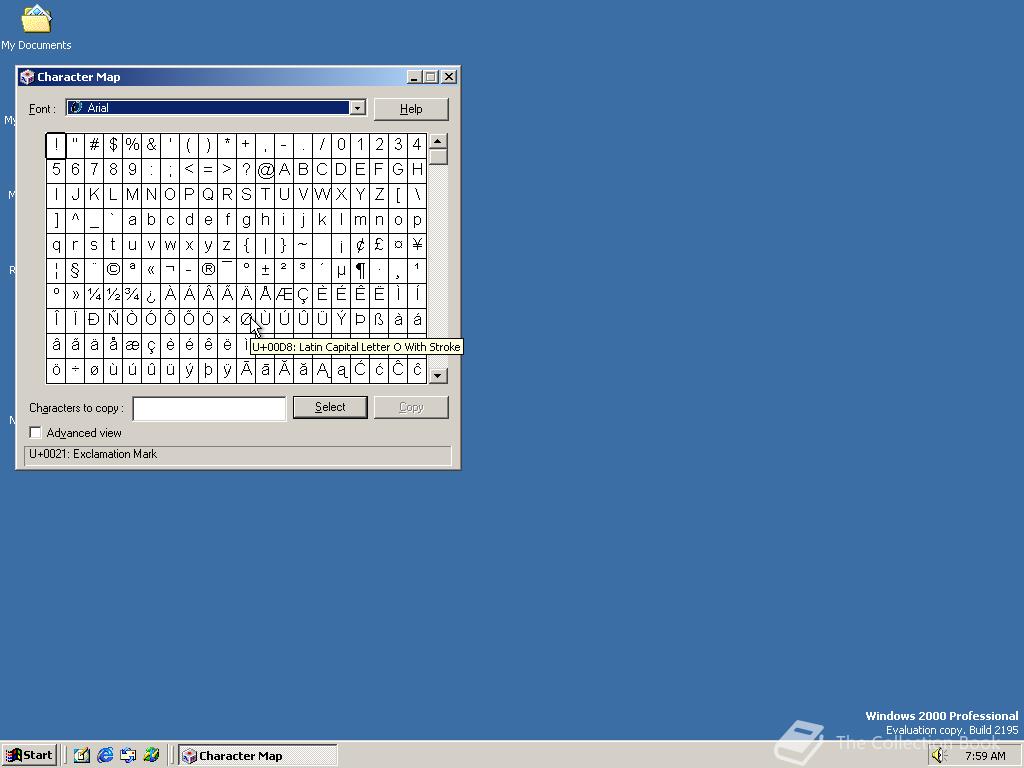The height and width of the screenshot is (768, 1024).
Task: Select the inverted question mark ¿ cell
Action: click(x=151, y=295)
